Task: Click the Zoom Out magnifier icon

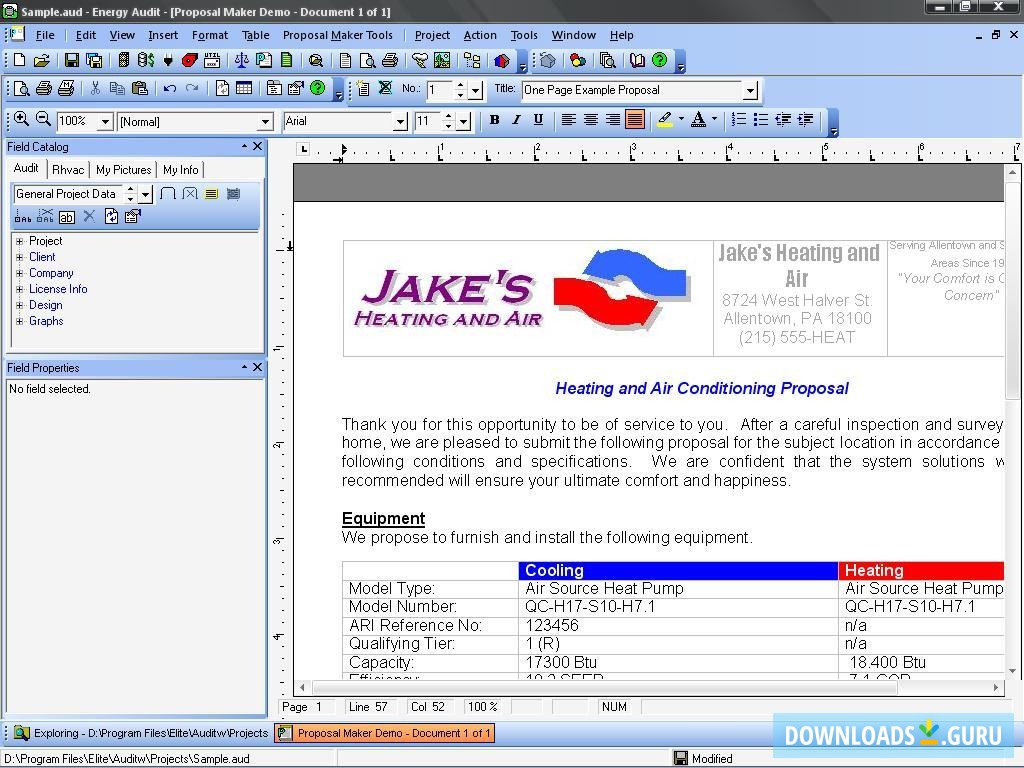Action: (43, 120)
